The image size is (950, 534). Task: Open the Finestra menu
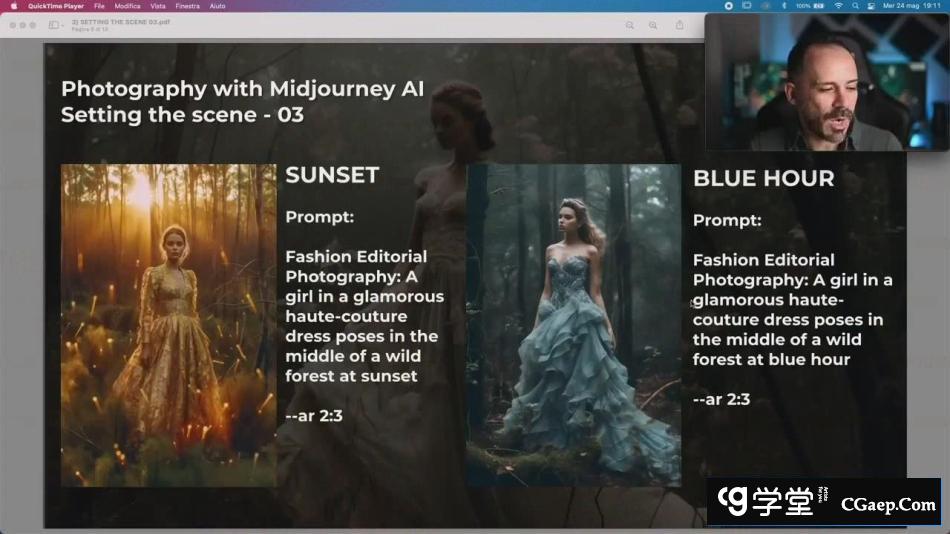pos(187,6)
